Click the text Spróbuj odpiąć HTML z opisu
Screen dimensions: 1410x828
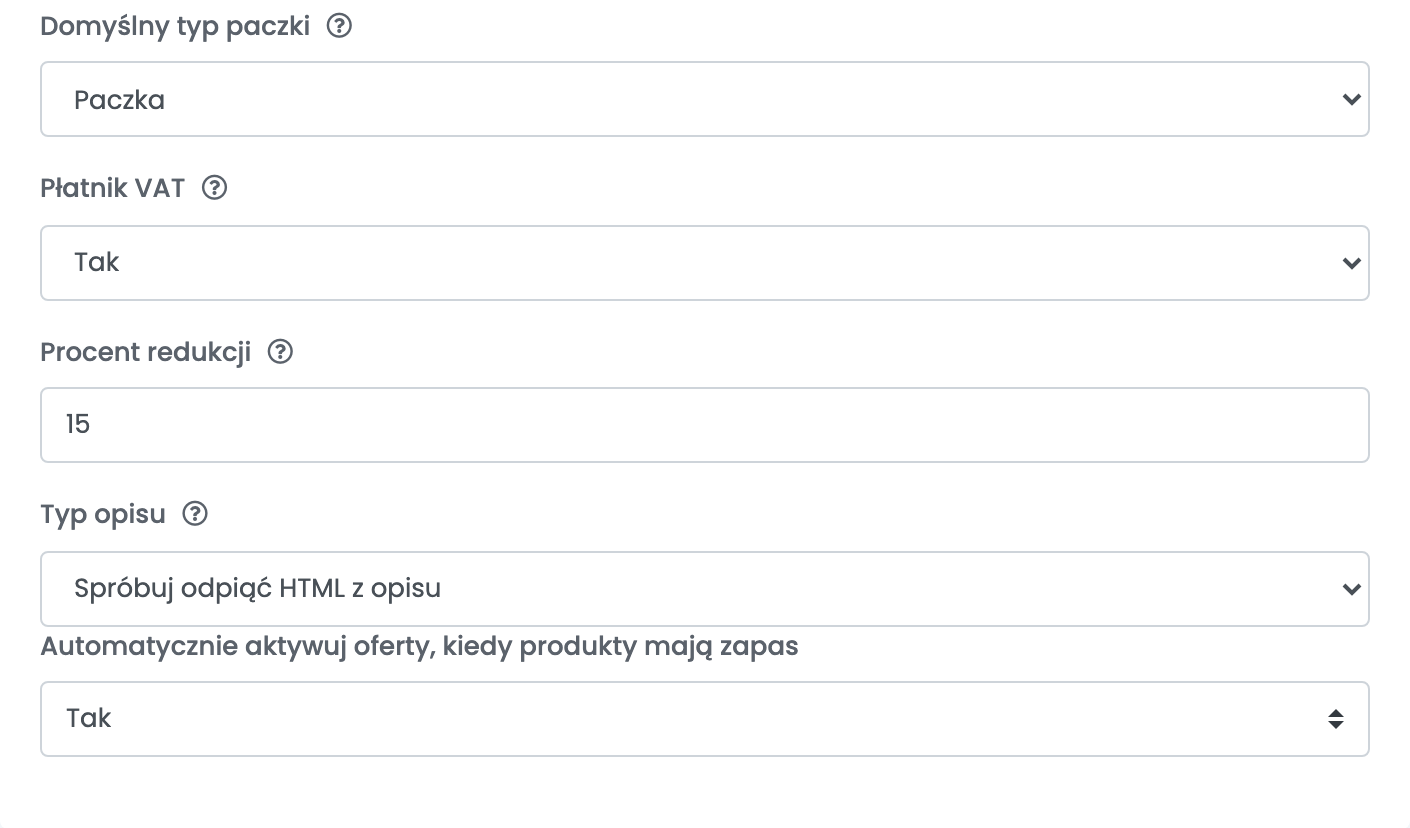(257, 588)
